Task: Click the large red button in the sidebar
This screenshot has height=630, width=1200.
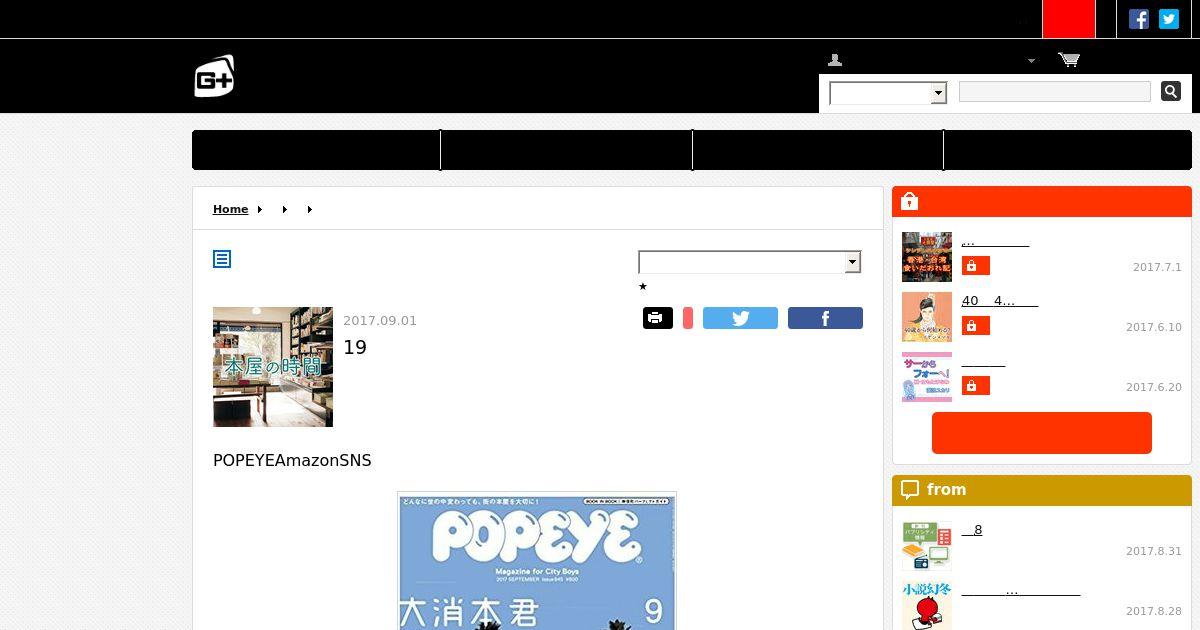Action: coord(1042,433)
